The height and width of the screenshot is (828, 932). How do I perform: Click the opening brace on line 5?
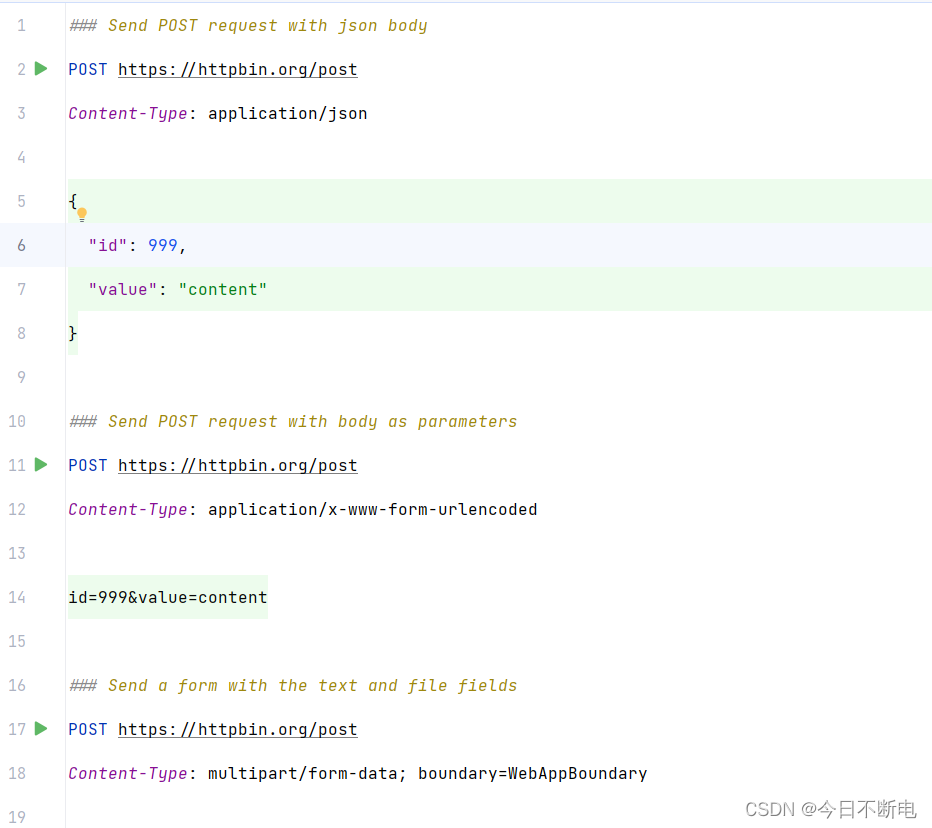[x=73, y=201]
